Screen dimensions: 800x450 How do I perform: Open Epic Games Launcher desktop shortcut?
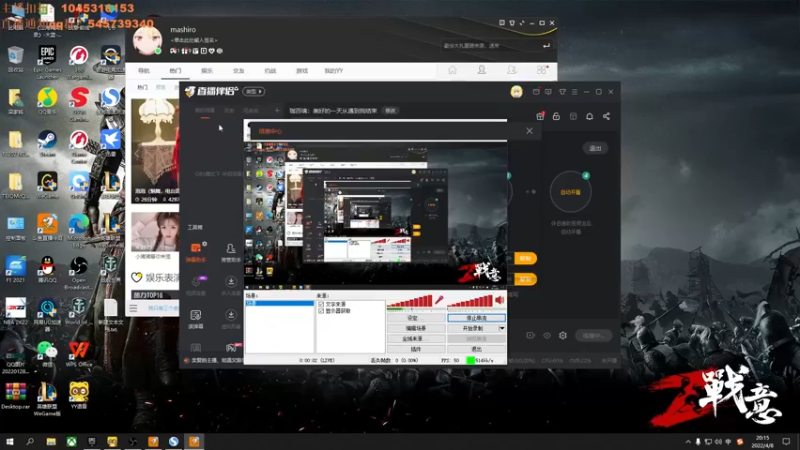47,61
